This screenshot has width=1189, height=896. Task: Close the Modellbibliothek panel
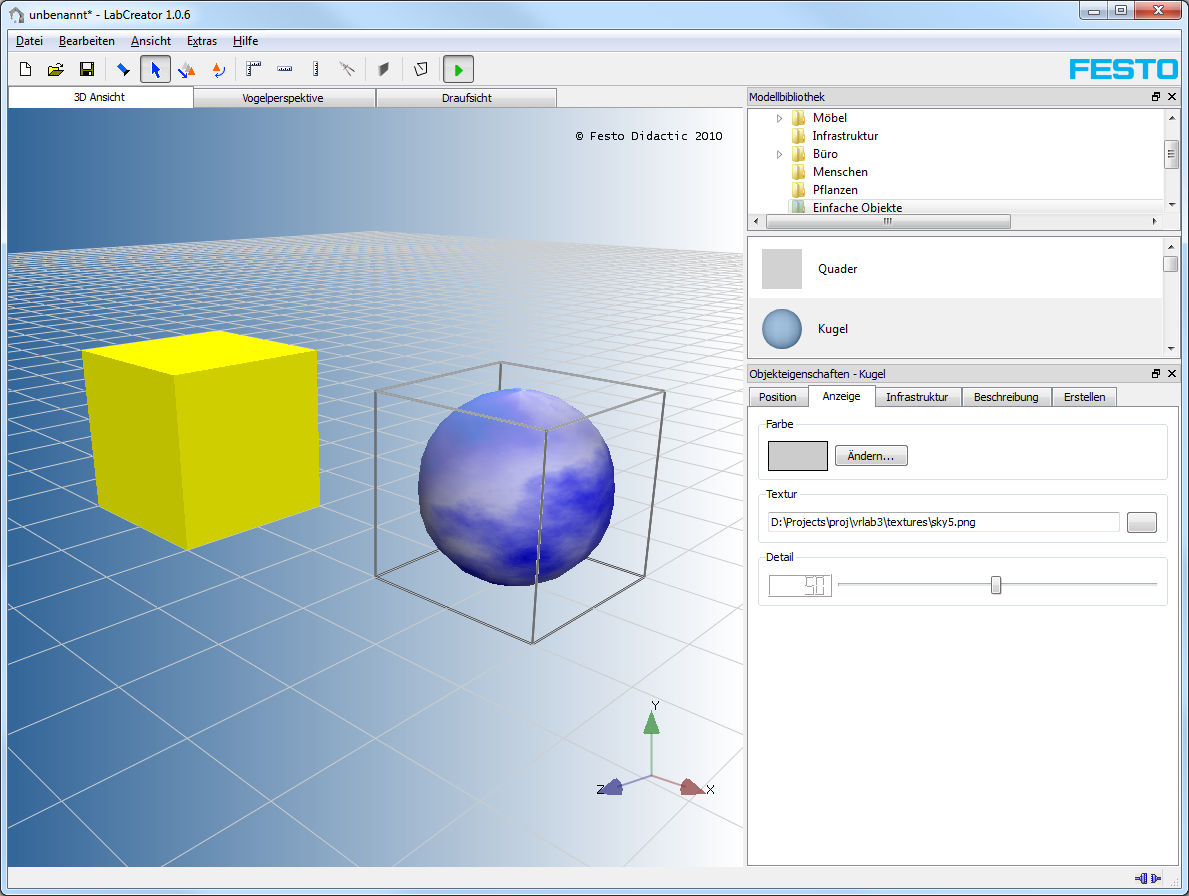[x=1172, y=96]
